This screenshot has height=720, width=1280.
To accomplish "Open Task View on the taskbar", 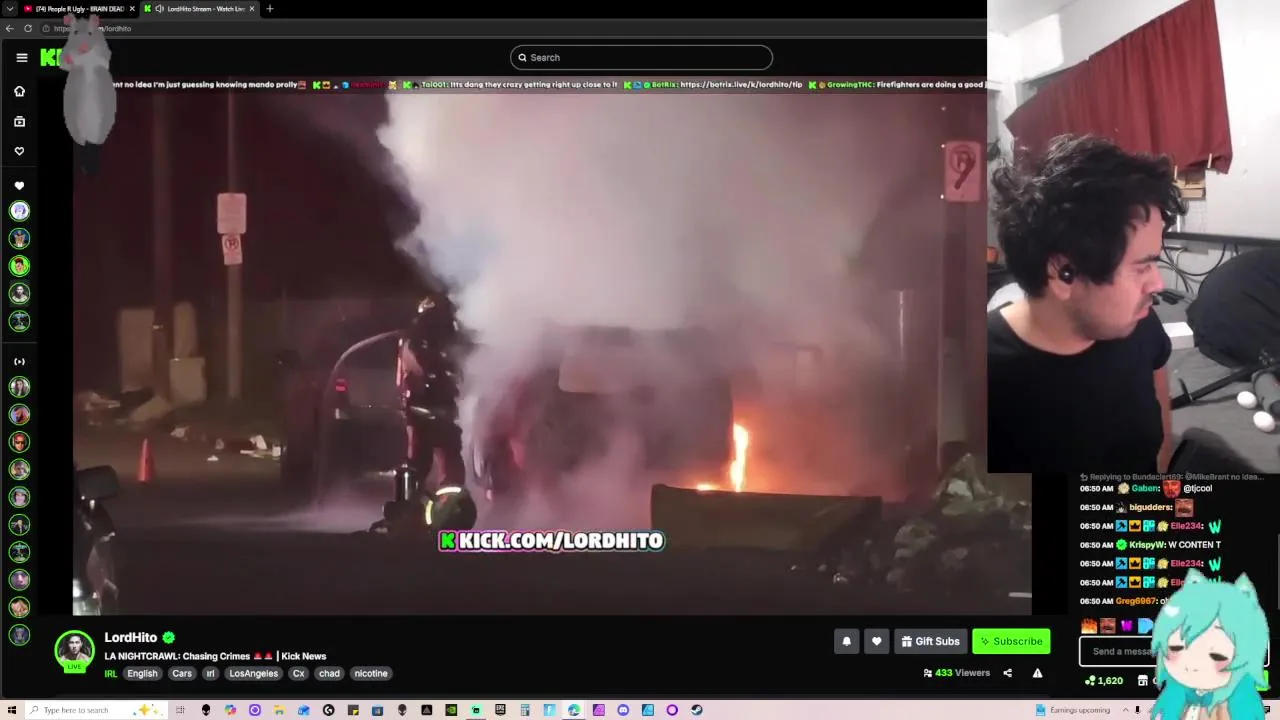I will click(x=181, y=710).
